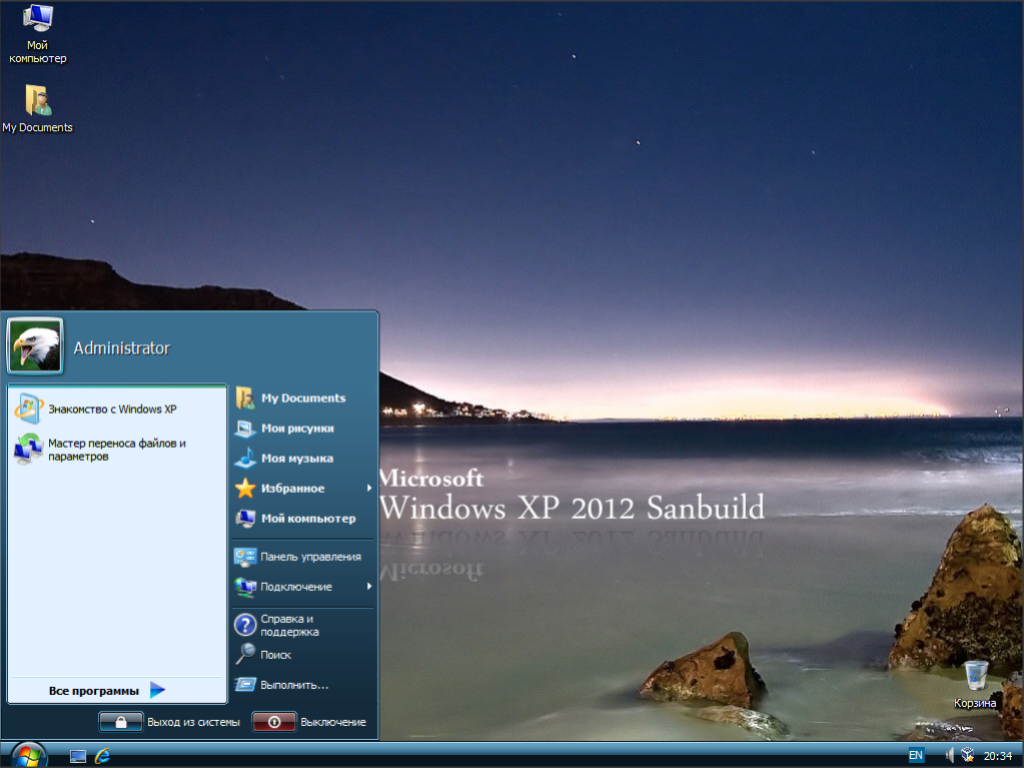Screen dimensions: 1024x768
Task: Expand the Избранное submenu arrow
Action: (x=369, y=488)
